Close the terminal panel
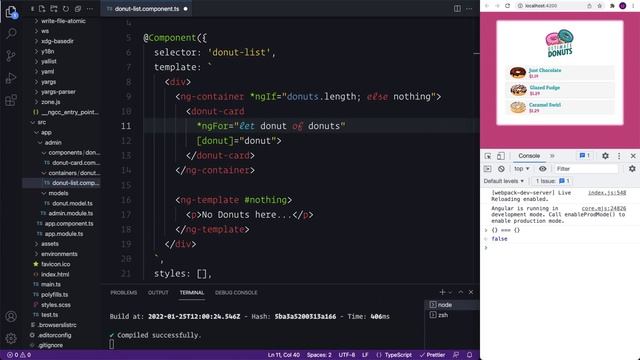This screenshot has height=360, width=640. click(x=471, y=292)
